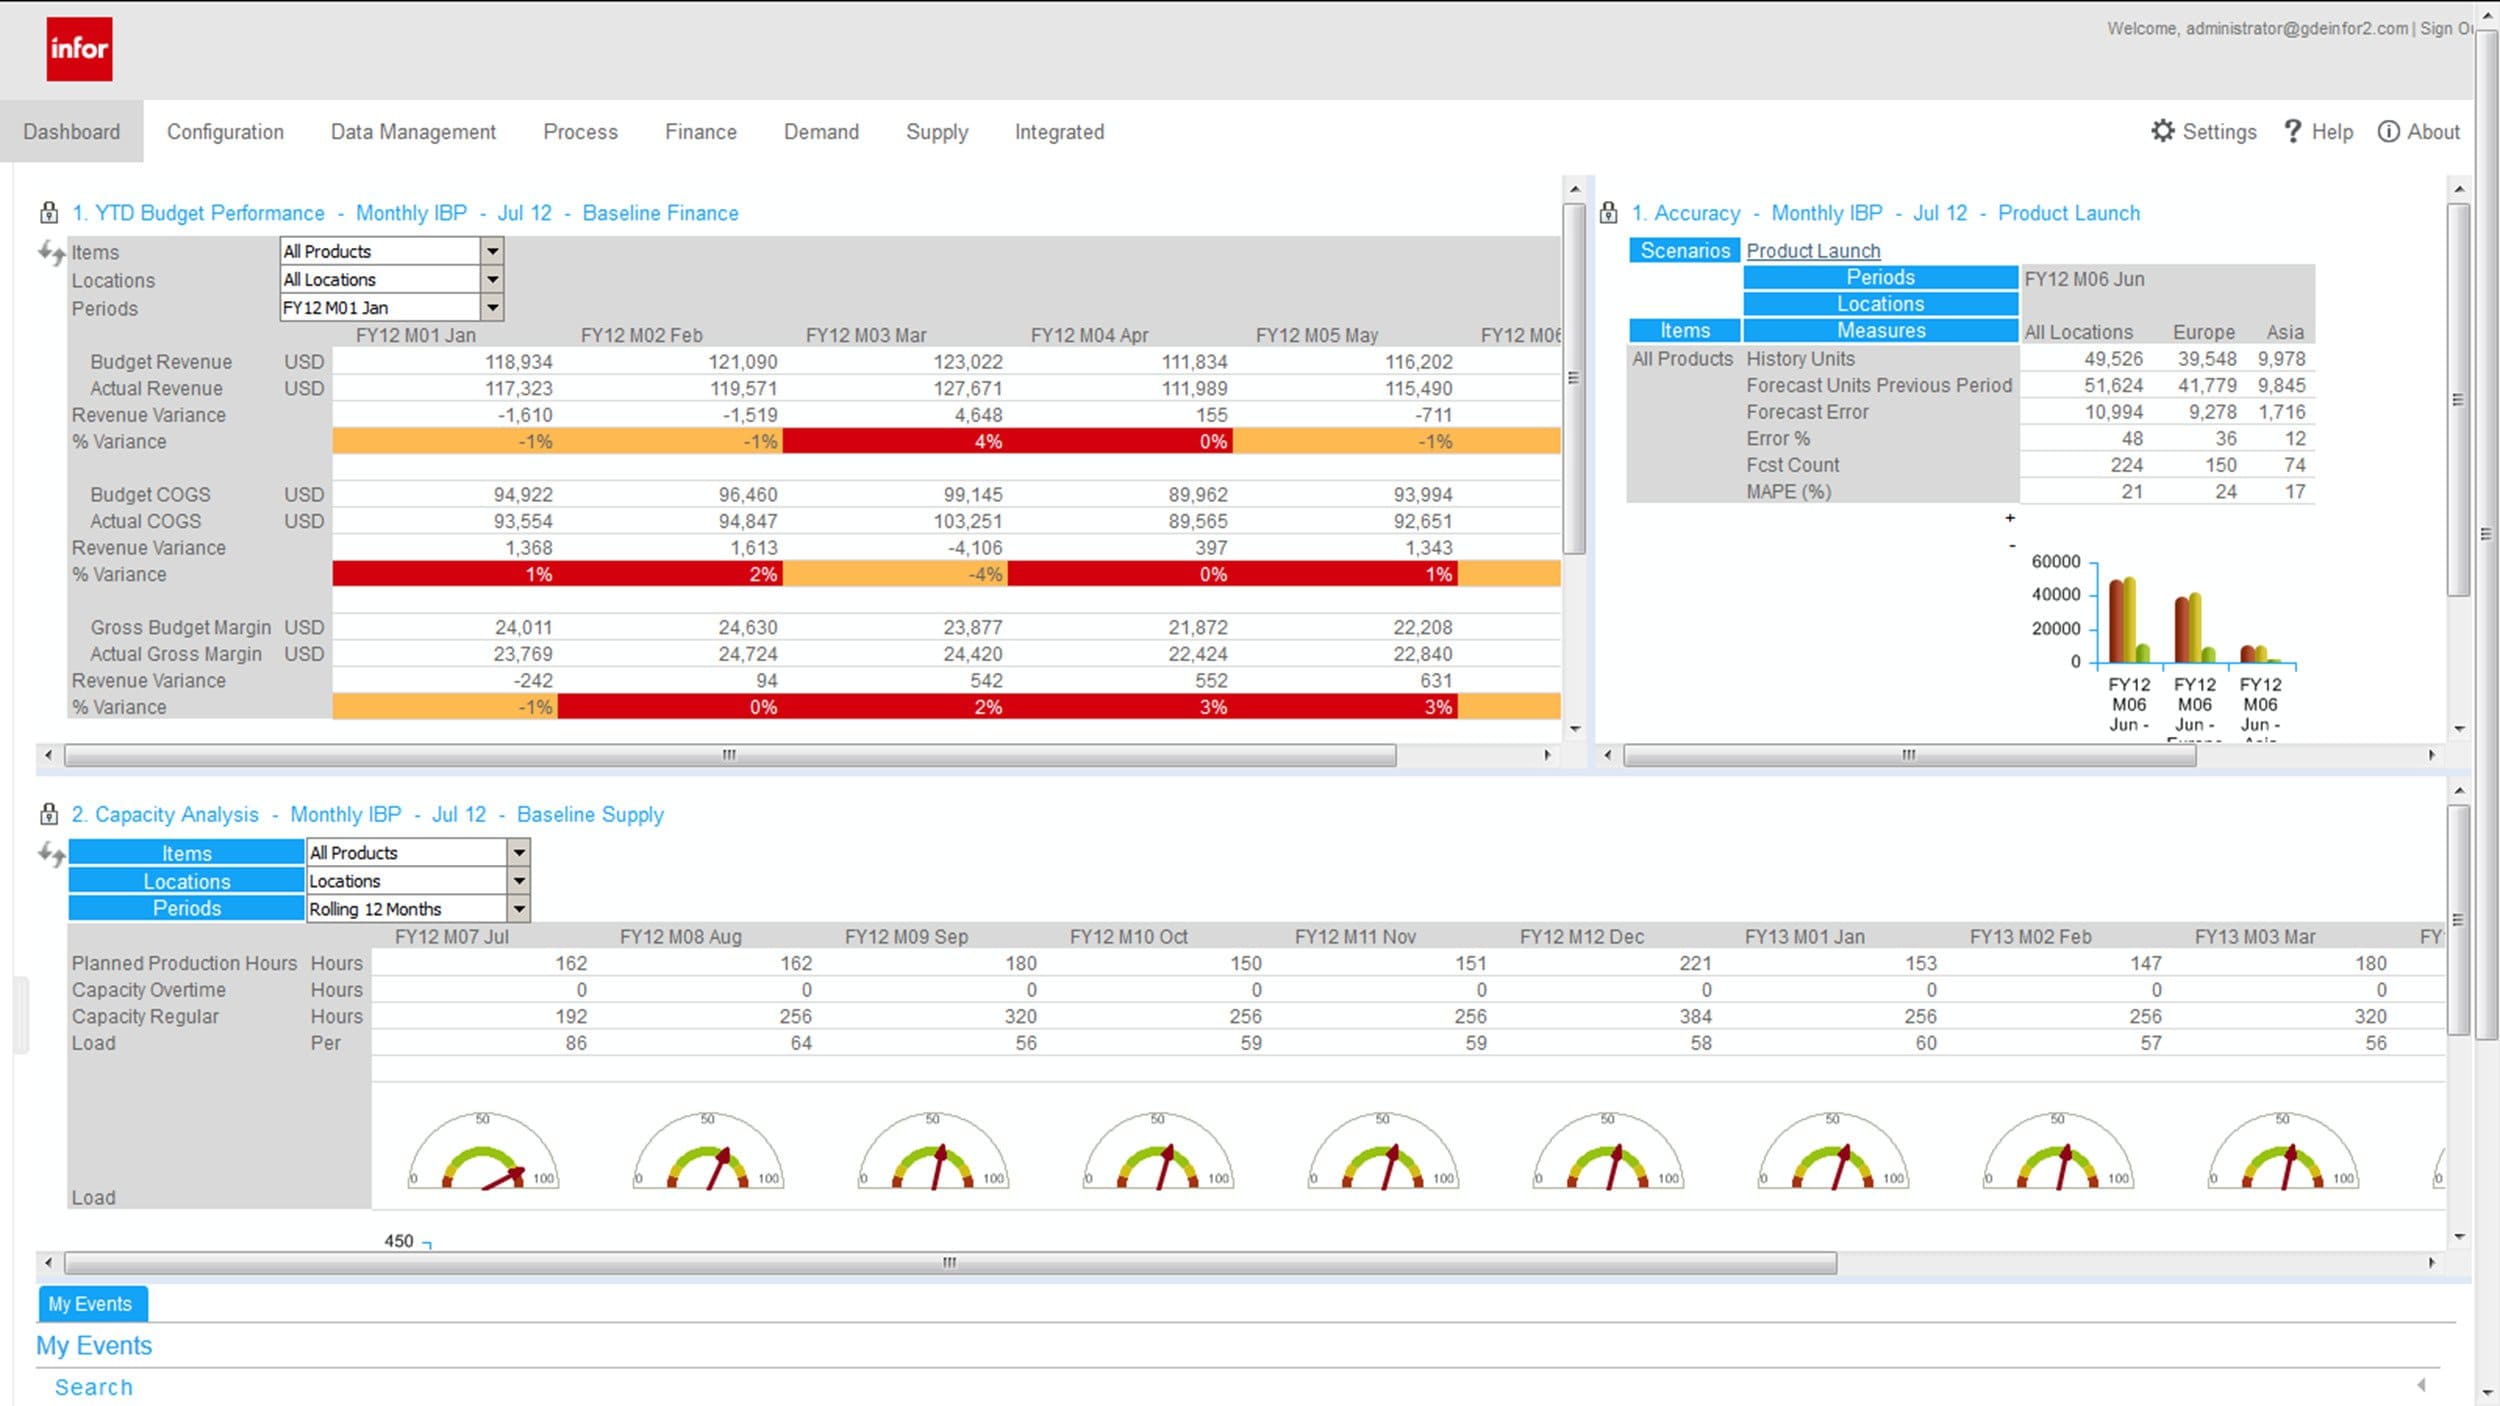Expand the Rolling 12 Months periods dropdown

518,908
